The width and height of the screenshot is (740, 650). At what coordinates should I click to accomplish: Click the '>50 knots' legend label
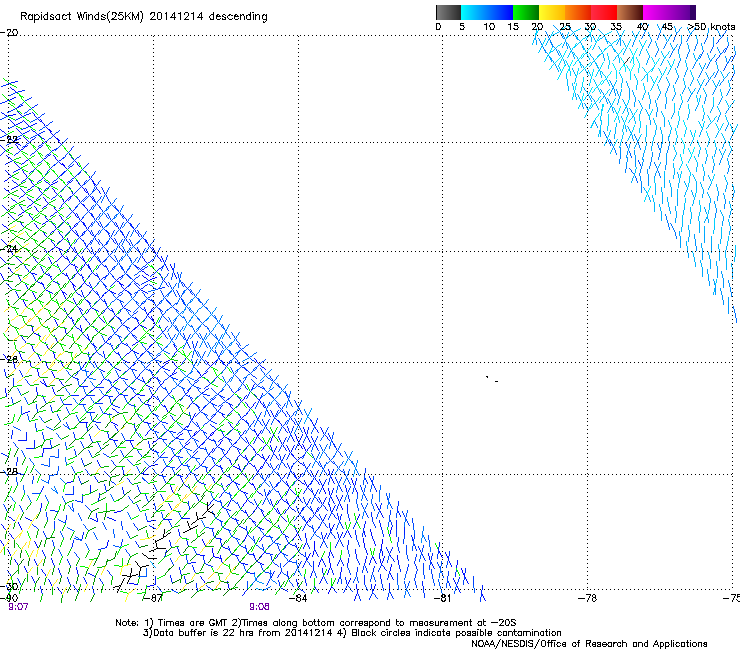711,27
